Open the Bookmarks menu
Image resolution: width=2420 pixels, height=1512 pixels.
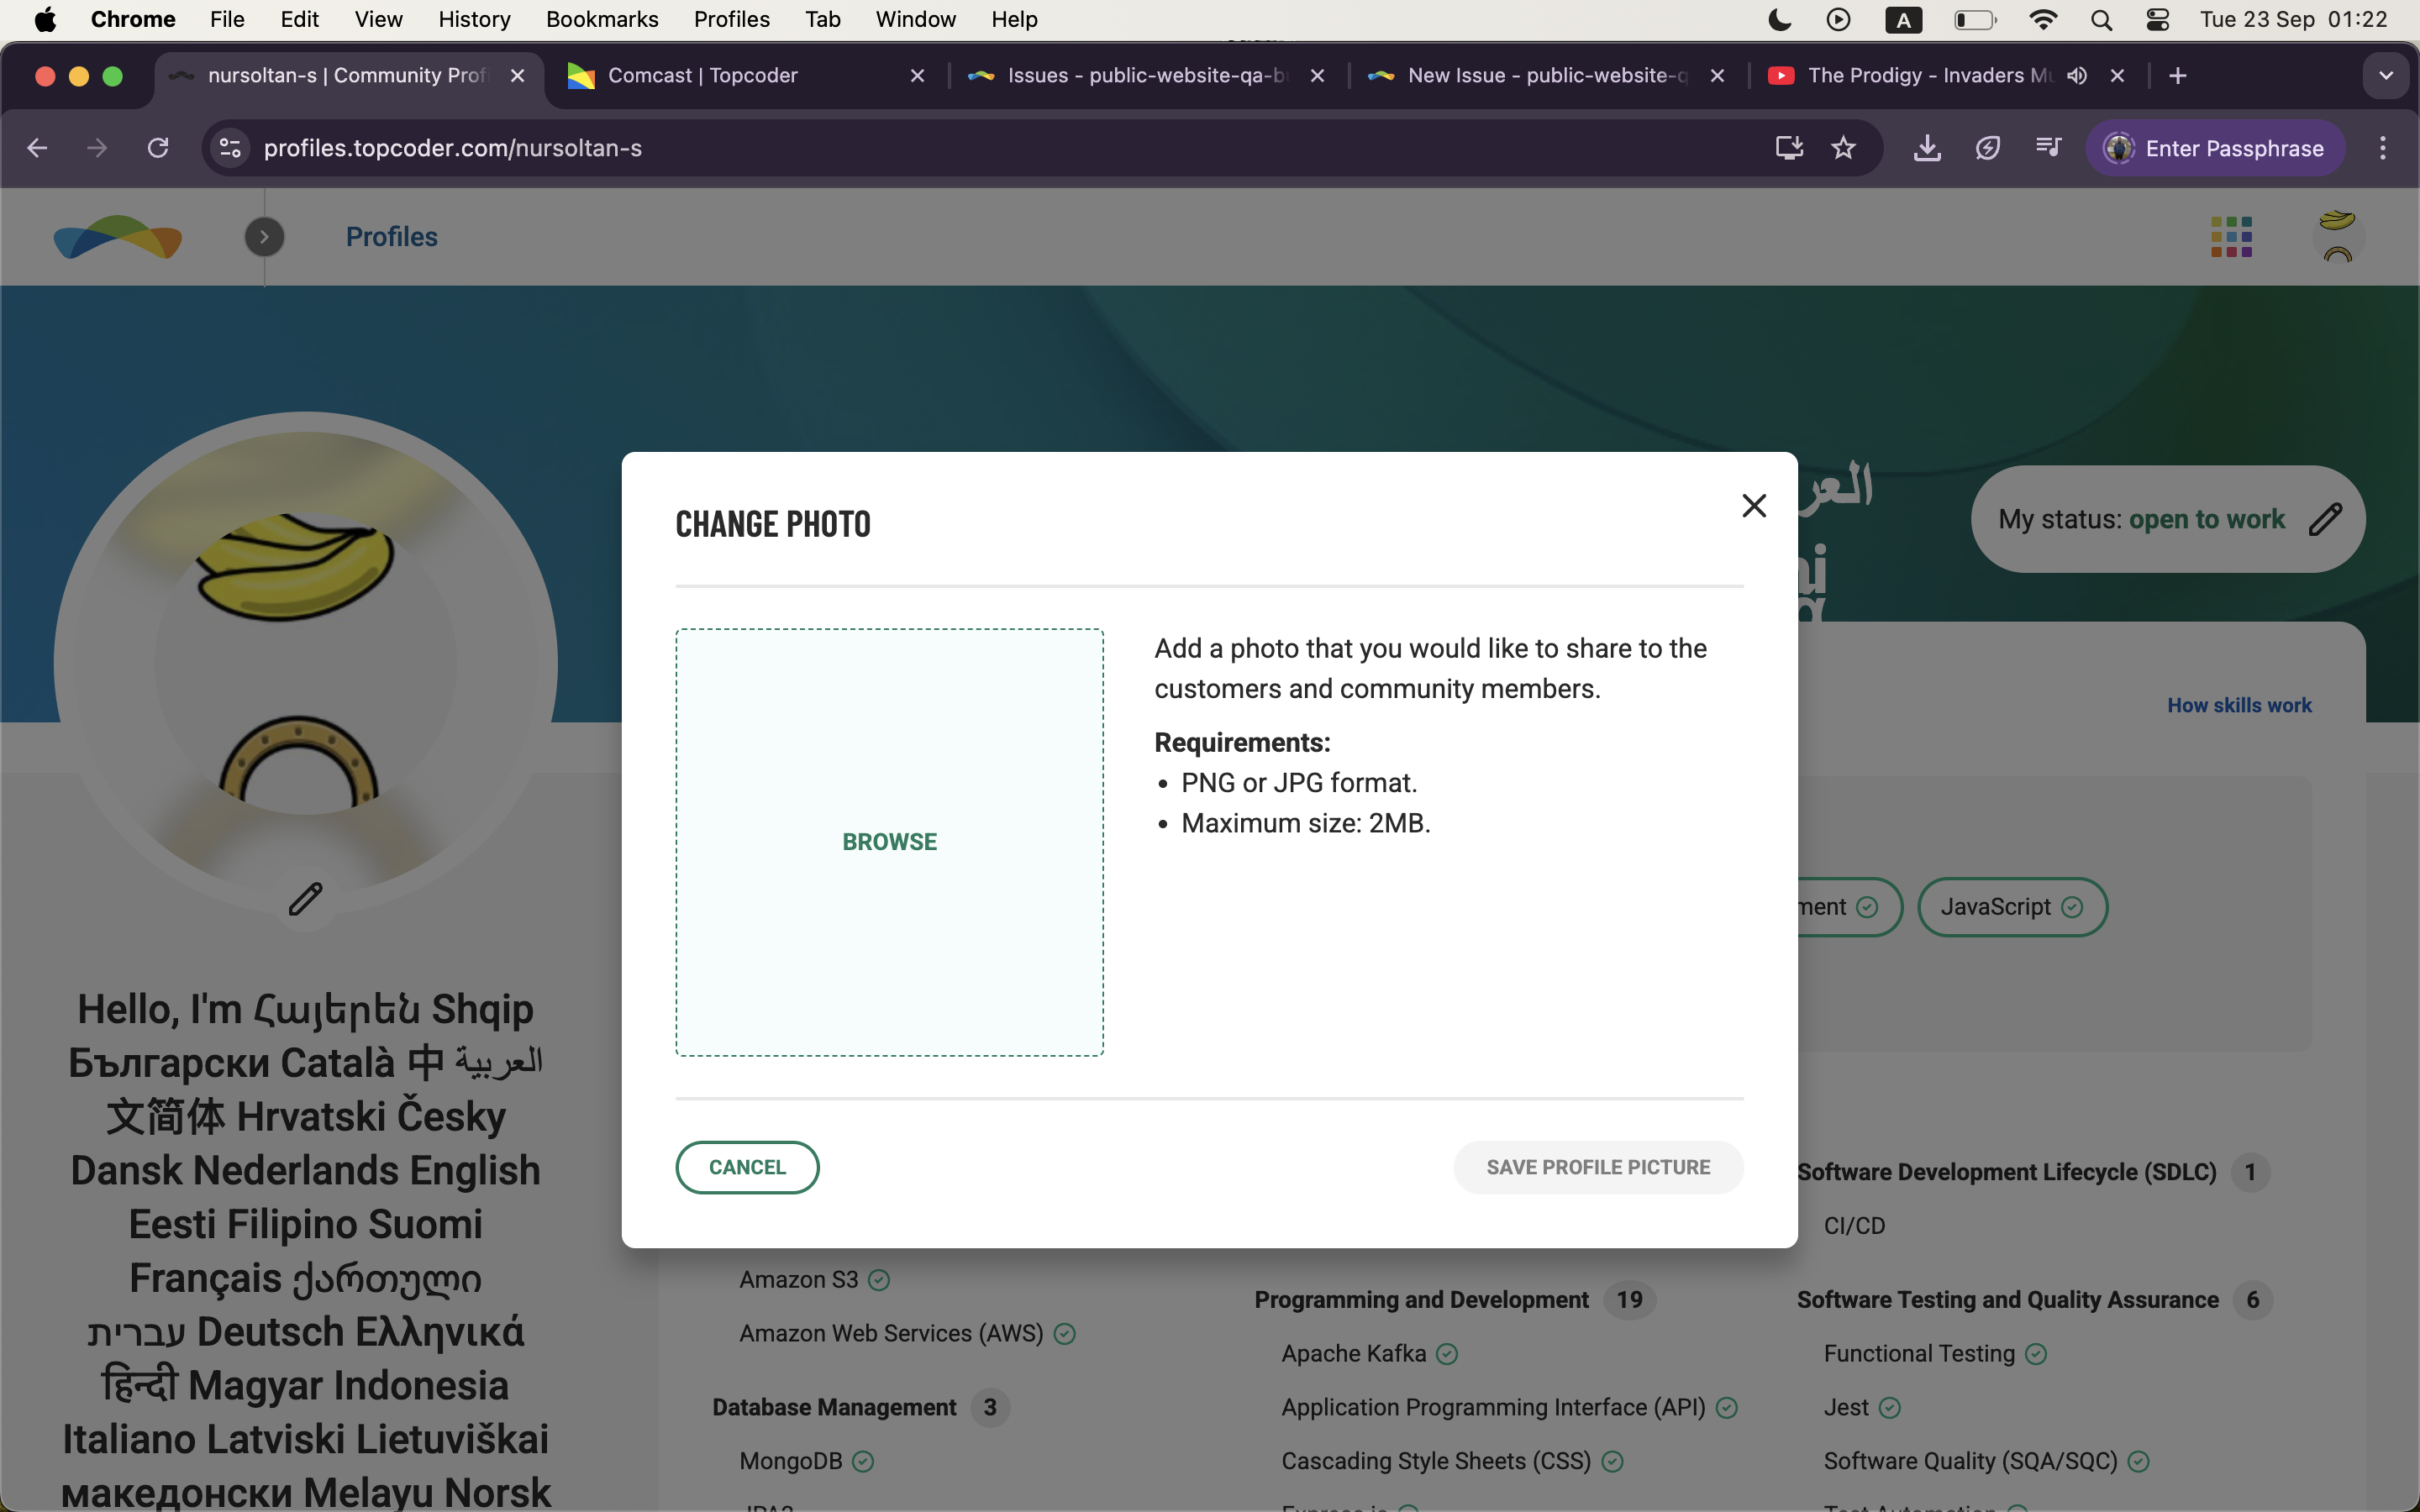[x=601, y=19]
